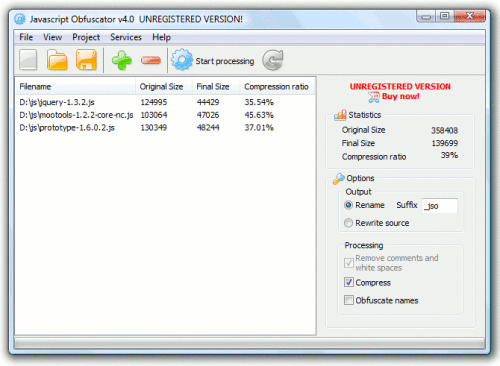500x366 pixels.
Task: Click the blue gear Start processing icon
Action: (182, 60)
